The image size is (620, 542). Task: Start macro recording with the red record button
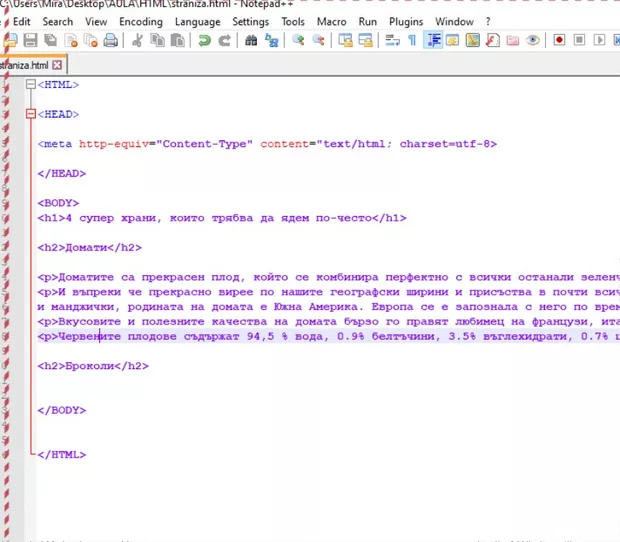point(559,41)
